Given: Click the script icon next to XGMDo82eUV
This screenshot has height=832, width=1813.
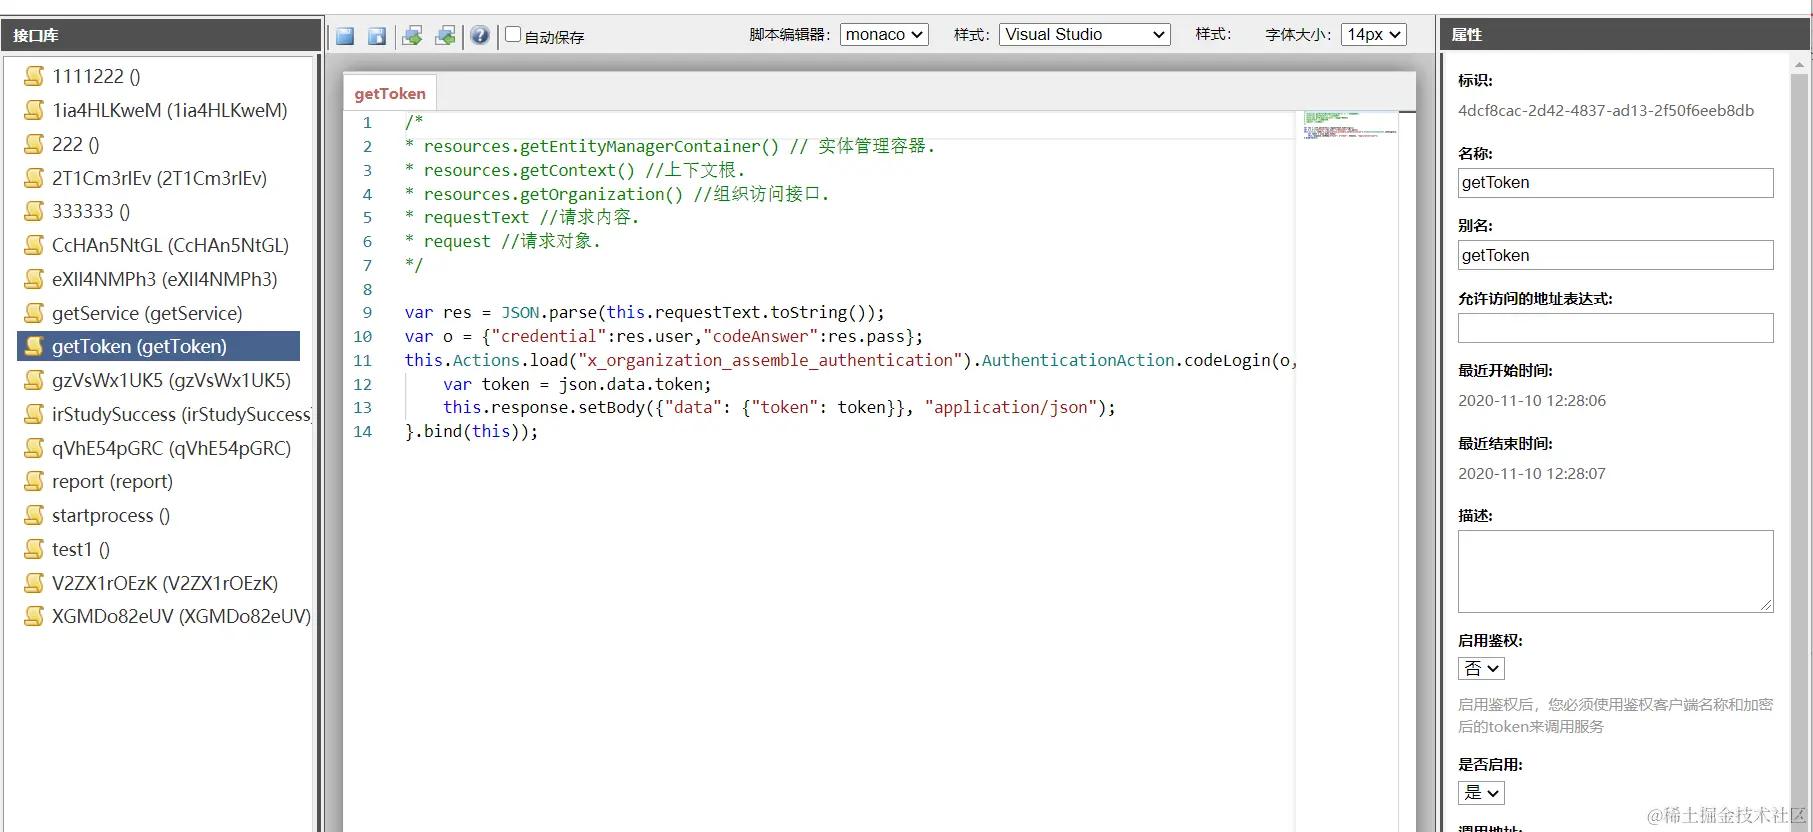Looking at the screenshot, I should (x=34, y=616).
